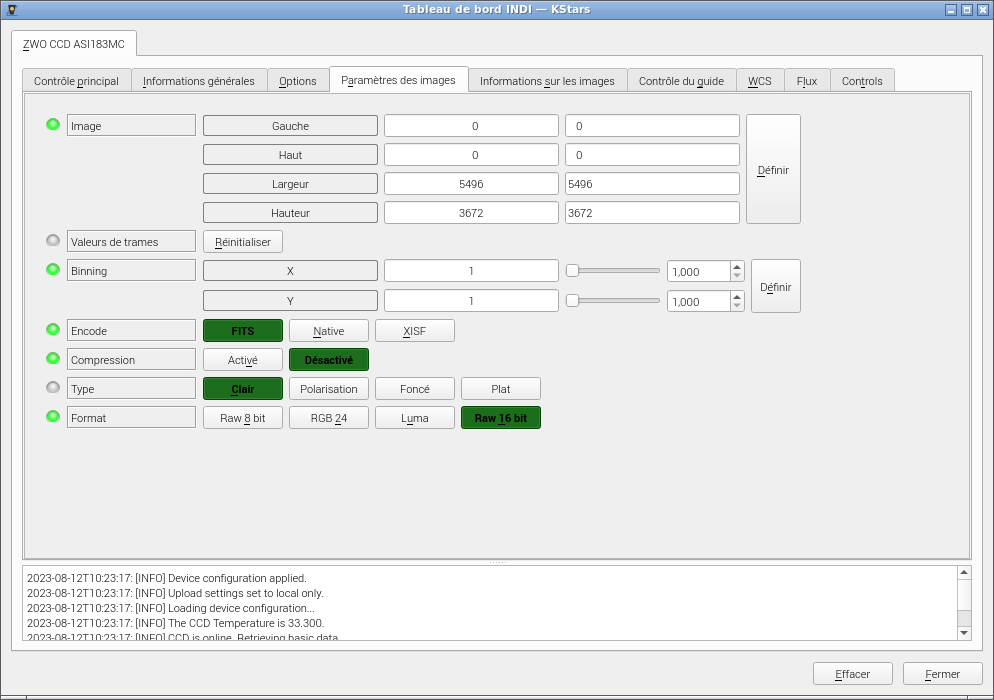Click the log panel scroll-up arrow
This screenshot has height=700, width=994.
964,573
